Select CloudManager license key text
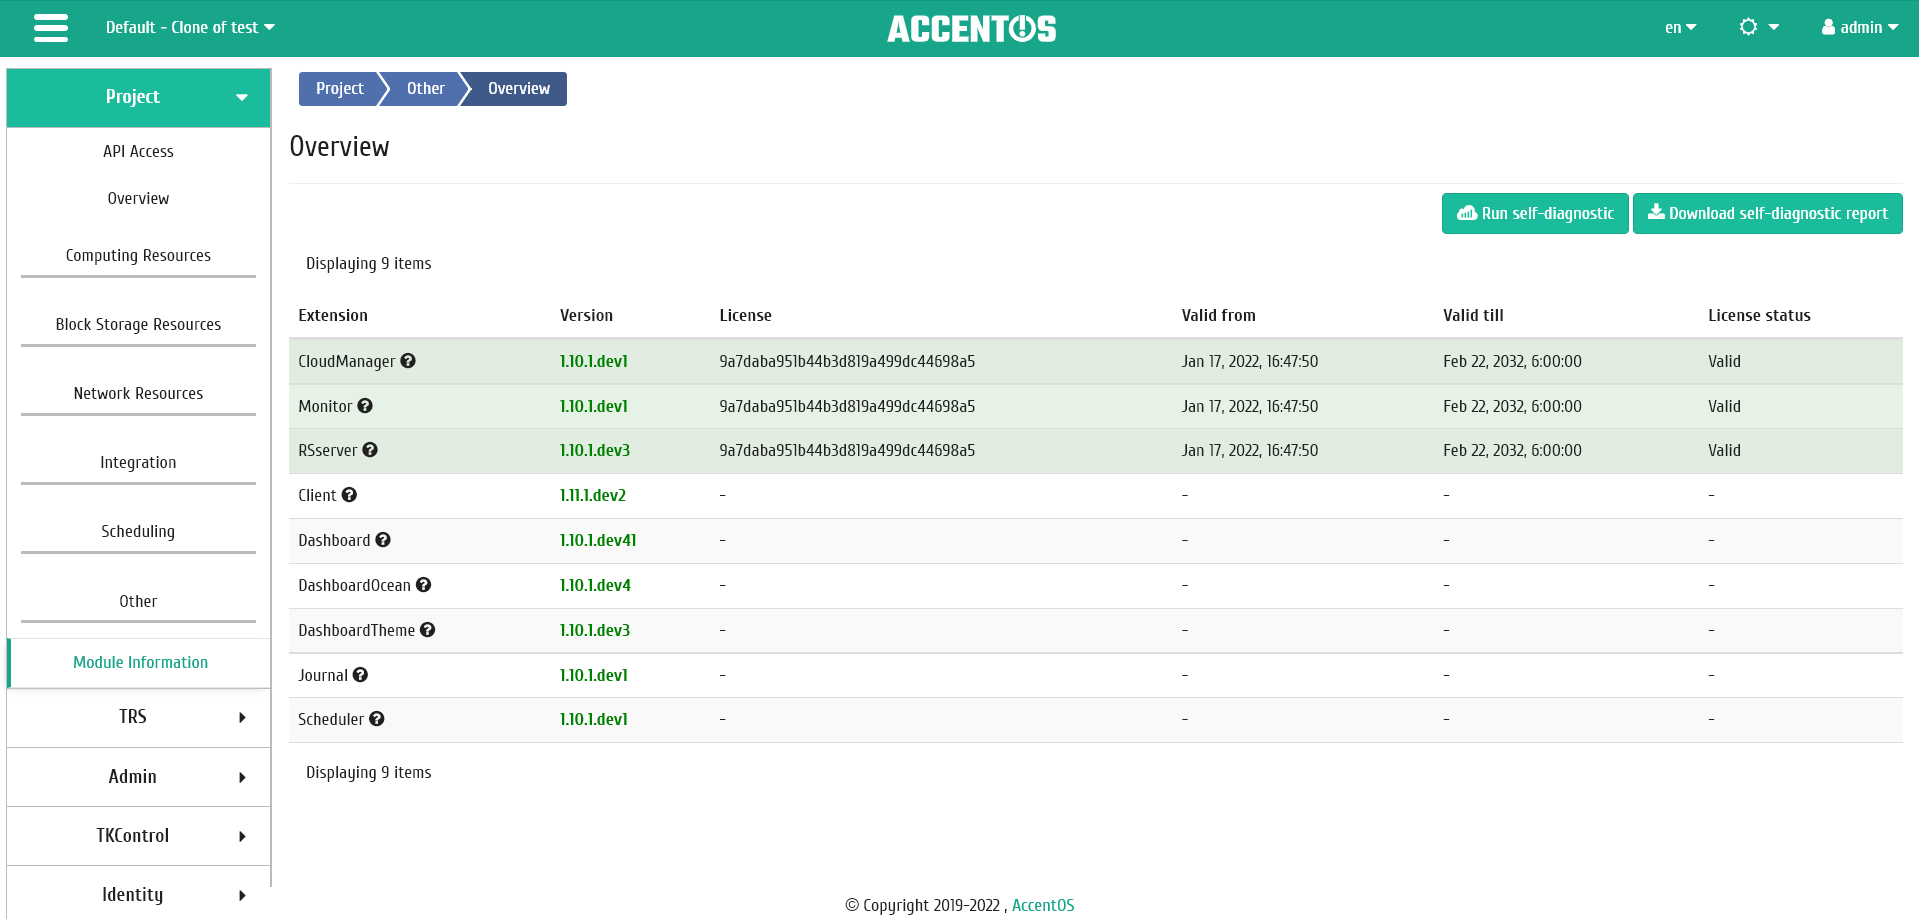This screenshot has height=919, width=1919. [847, 362]
